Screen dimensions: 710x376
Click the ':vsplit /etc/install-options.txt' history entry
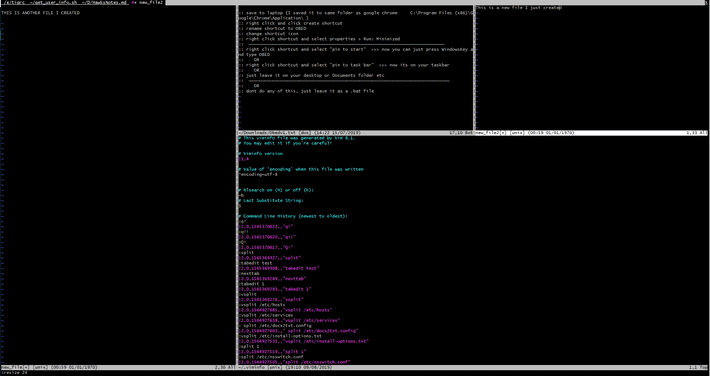(x=280, y=336)
